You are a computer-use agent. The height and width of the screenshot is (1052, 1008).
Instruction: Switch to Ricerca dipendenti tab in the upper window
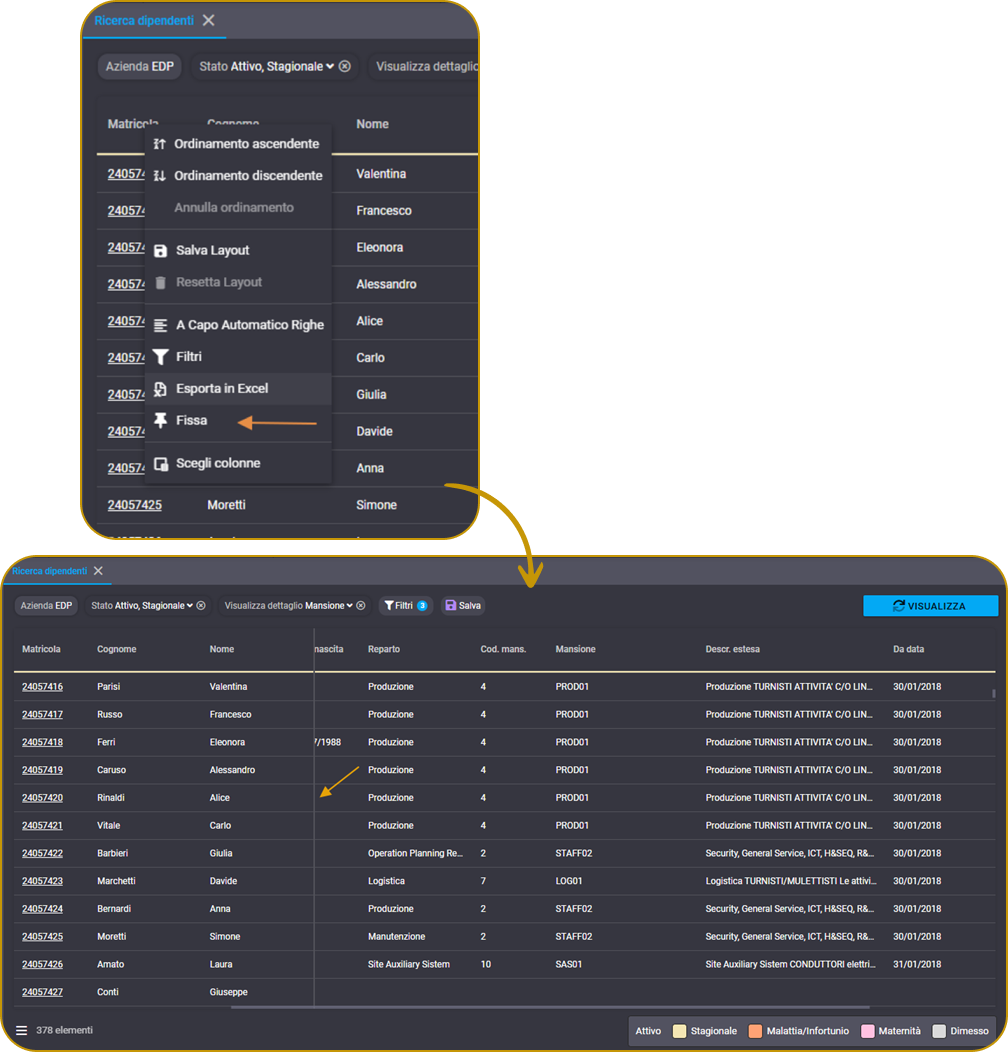click(x=144, y=21)
